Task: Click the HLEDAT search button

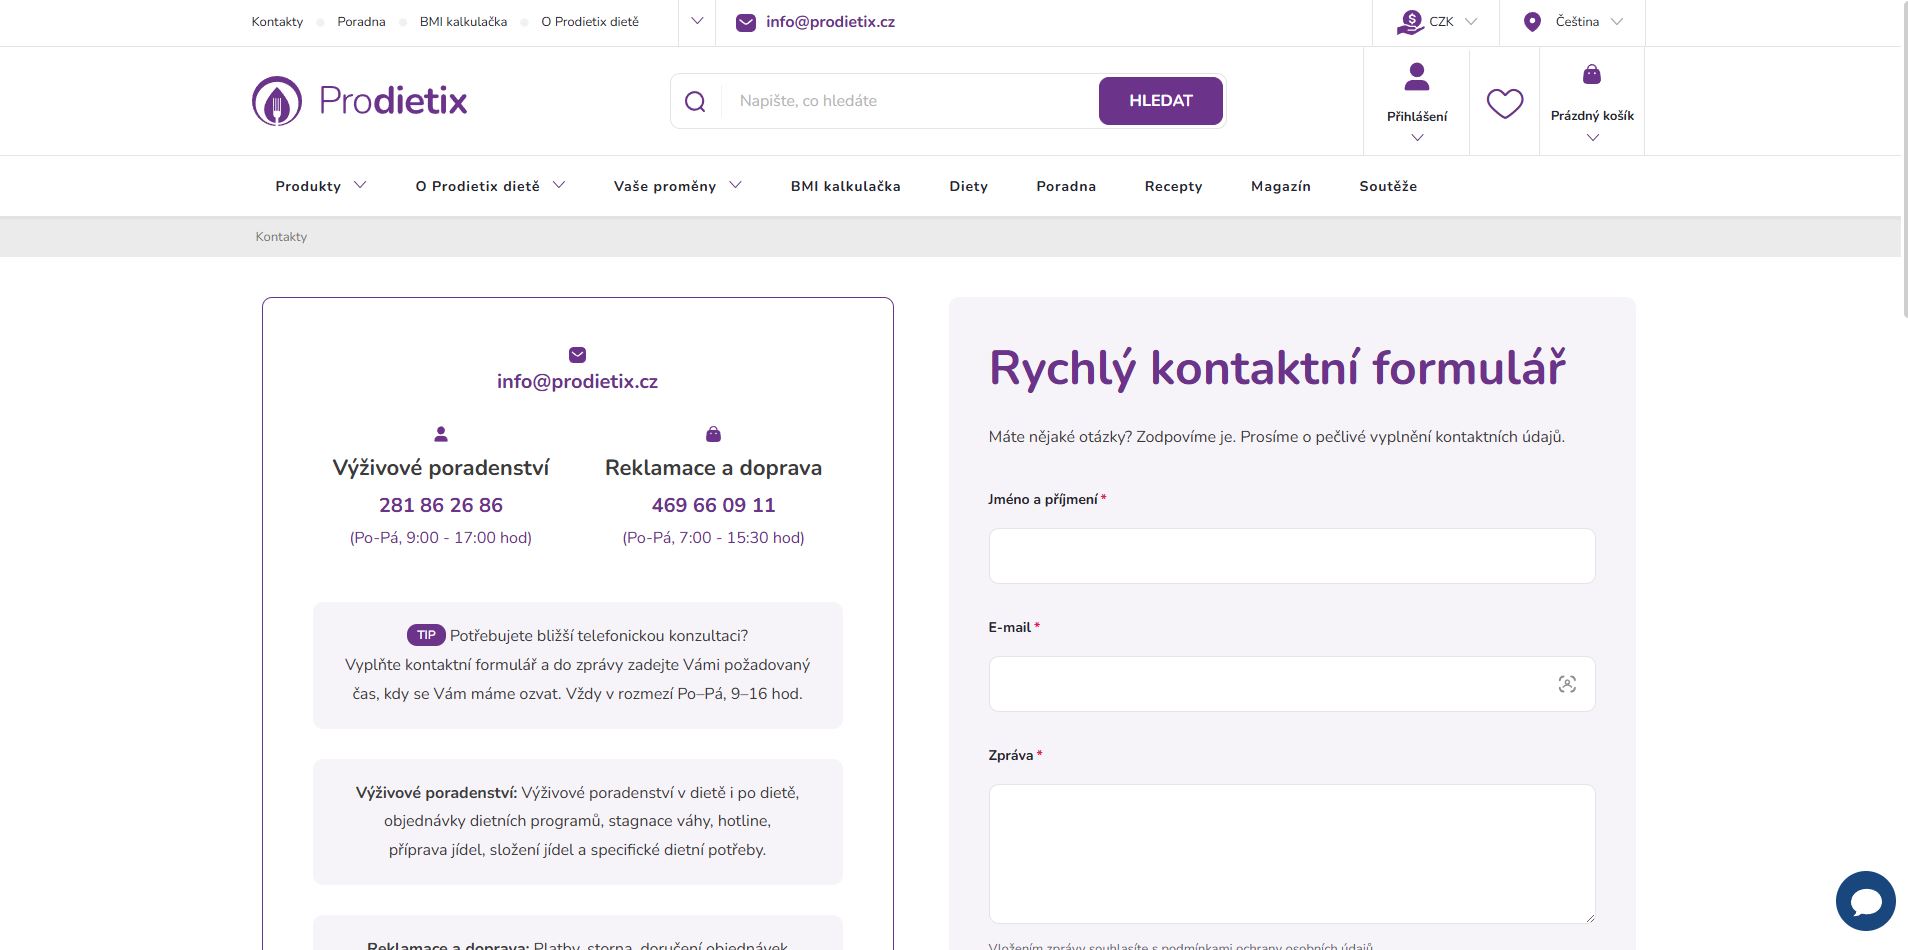Action: (x=1161, y=101)
